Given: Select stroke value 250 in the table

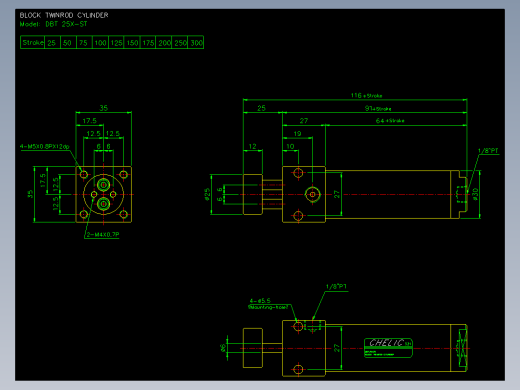Looking at the screenshot, I should coord(180,43).
